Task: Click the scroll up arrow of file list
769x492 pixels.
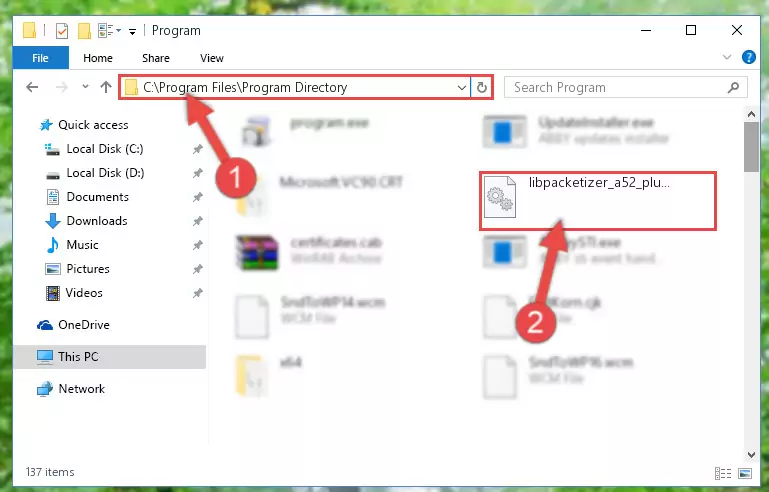Action: (x=751, y=114)
